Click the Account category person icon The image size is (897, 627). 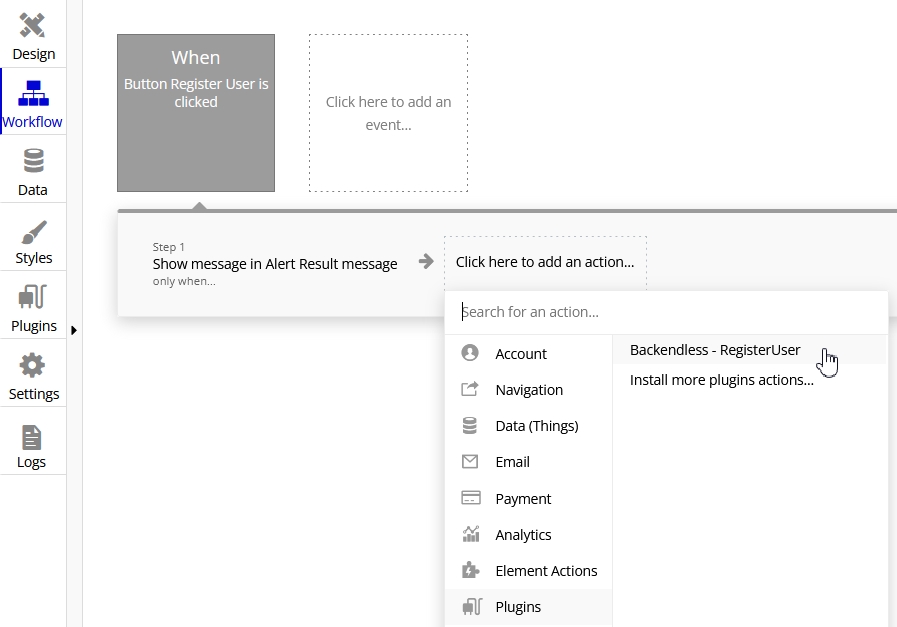click(470, 353)
